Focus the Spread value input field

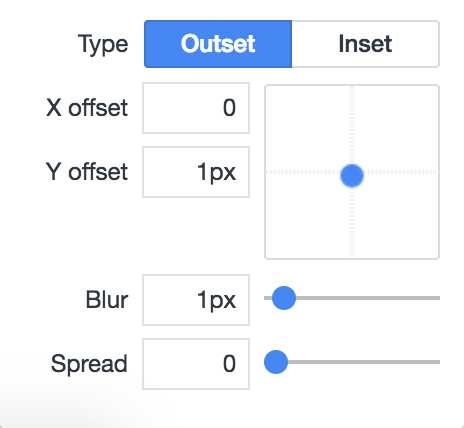(x=196, y=364)
